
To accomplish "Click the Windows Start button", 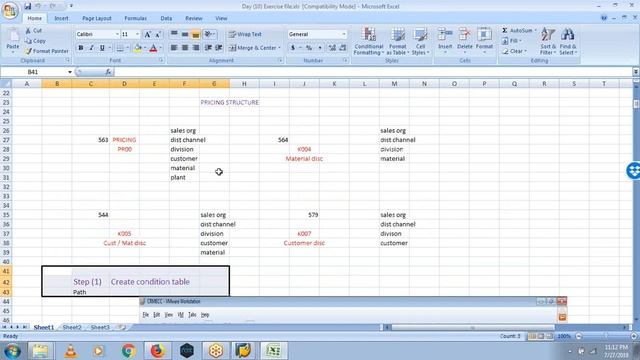I will pyautogui.click(x=12, y=351).
